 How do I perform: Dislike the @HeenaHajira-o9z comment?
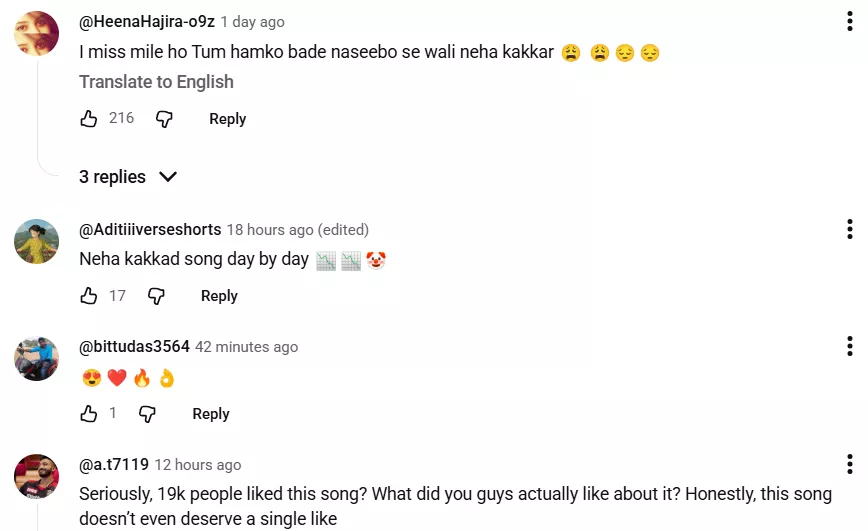click(x=165, y=119)
